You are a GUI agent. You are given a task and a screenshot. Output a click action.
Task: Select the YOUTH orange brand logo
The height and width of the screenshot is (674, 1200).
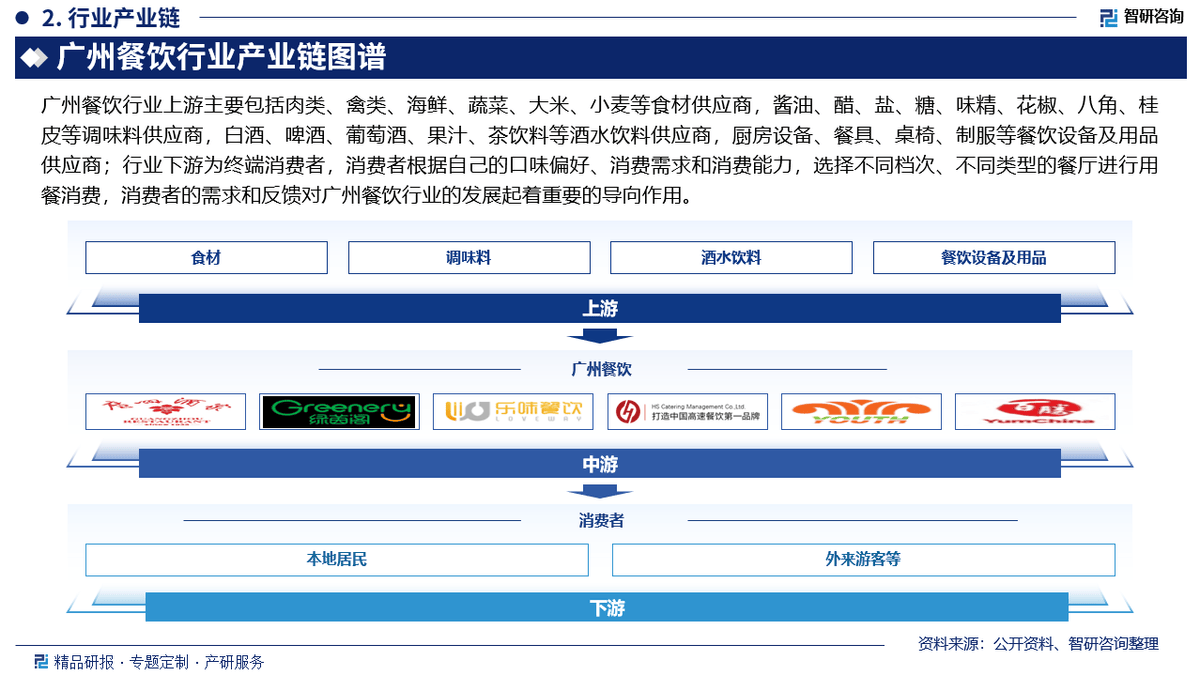[x=862, y=411]
